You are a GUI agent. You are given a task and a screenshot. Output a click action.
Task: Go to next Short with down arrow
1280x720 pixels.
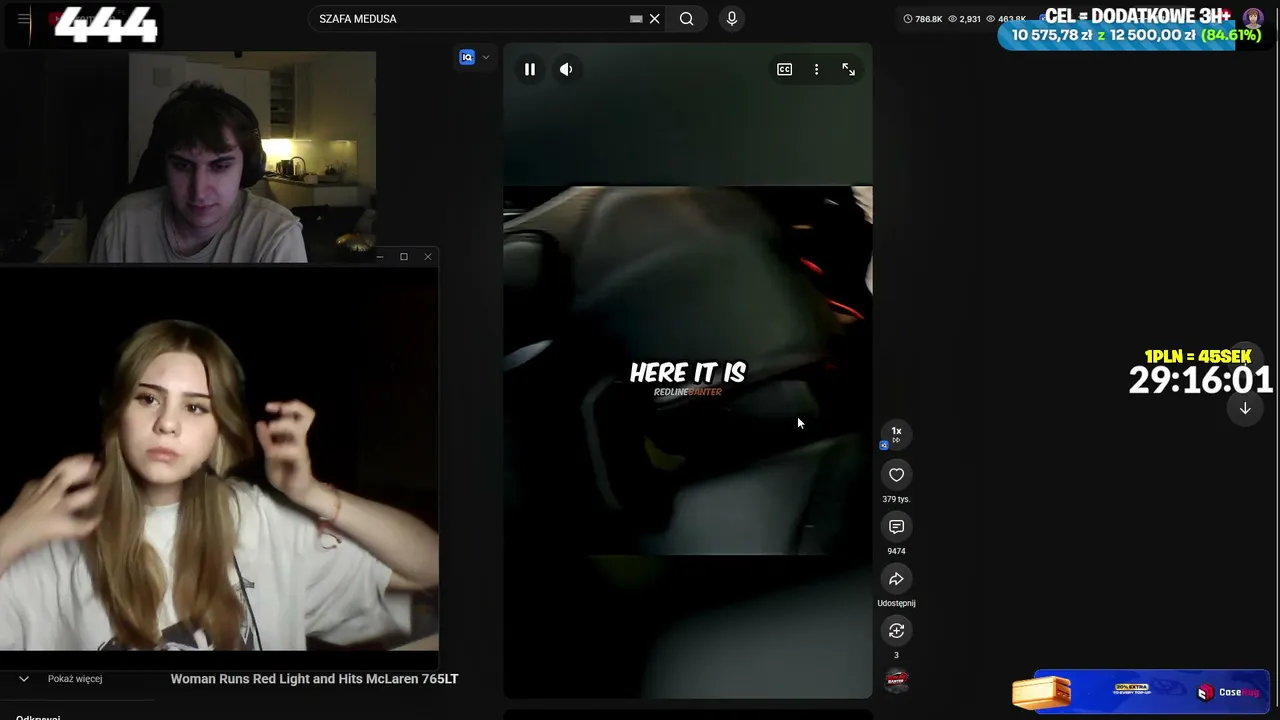(x=1245, y=408)
